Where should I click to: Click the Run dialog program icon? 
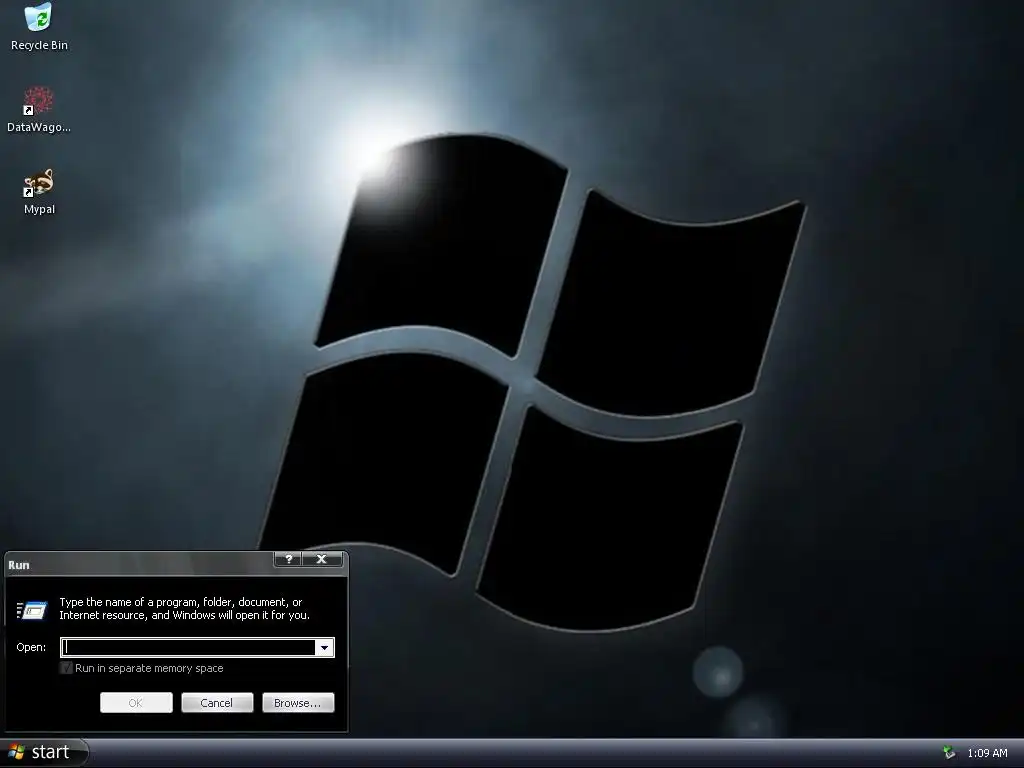point(32,610)
